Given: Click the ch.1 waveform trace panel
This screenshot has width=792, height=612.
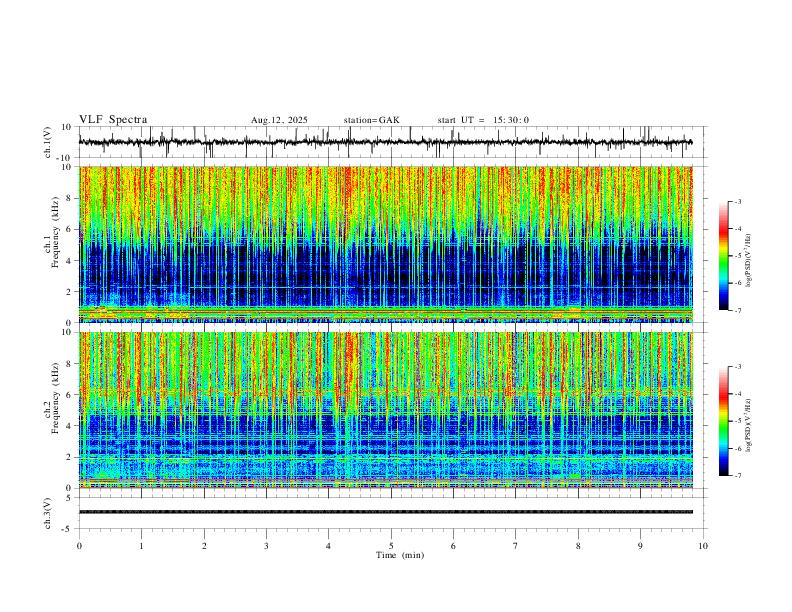Looking at the screenshot, I should coord(393,142).
